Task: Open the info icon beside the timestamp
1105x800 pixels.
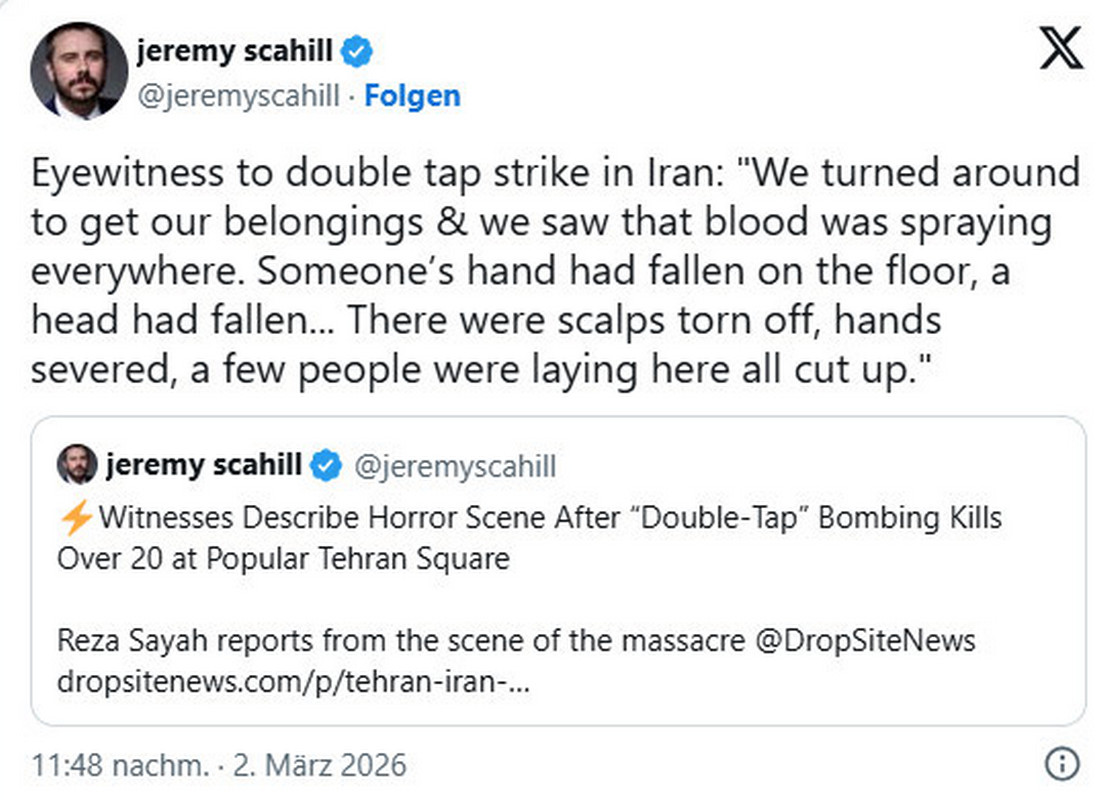Action: click(x=1060, y=765)
